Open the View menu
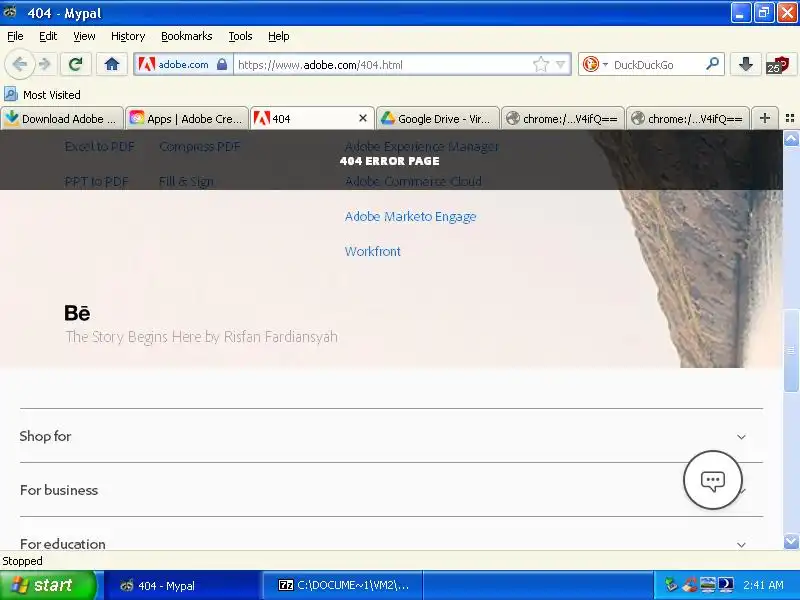 tap(84, 36)
